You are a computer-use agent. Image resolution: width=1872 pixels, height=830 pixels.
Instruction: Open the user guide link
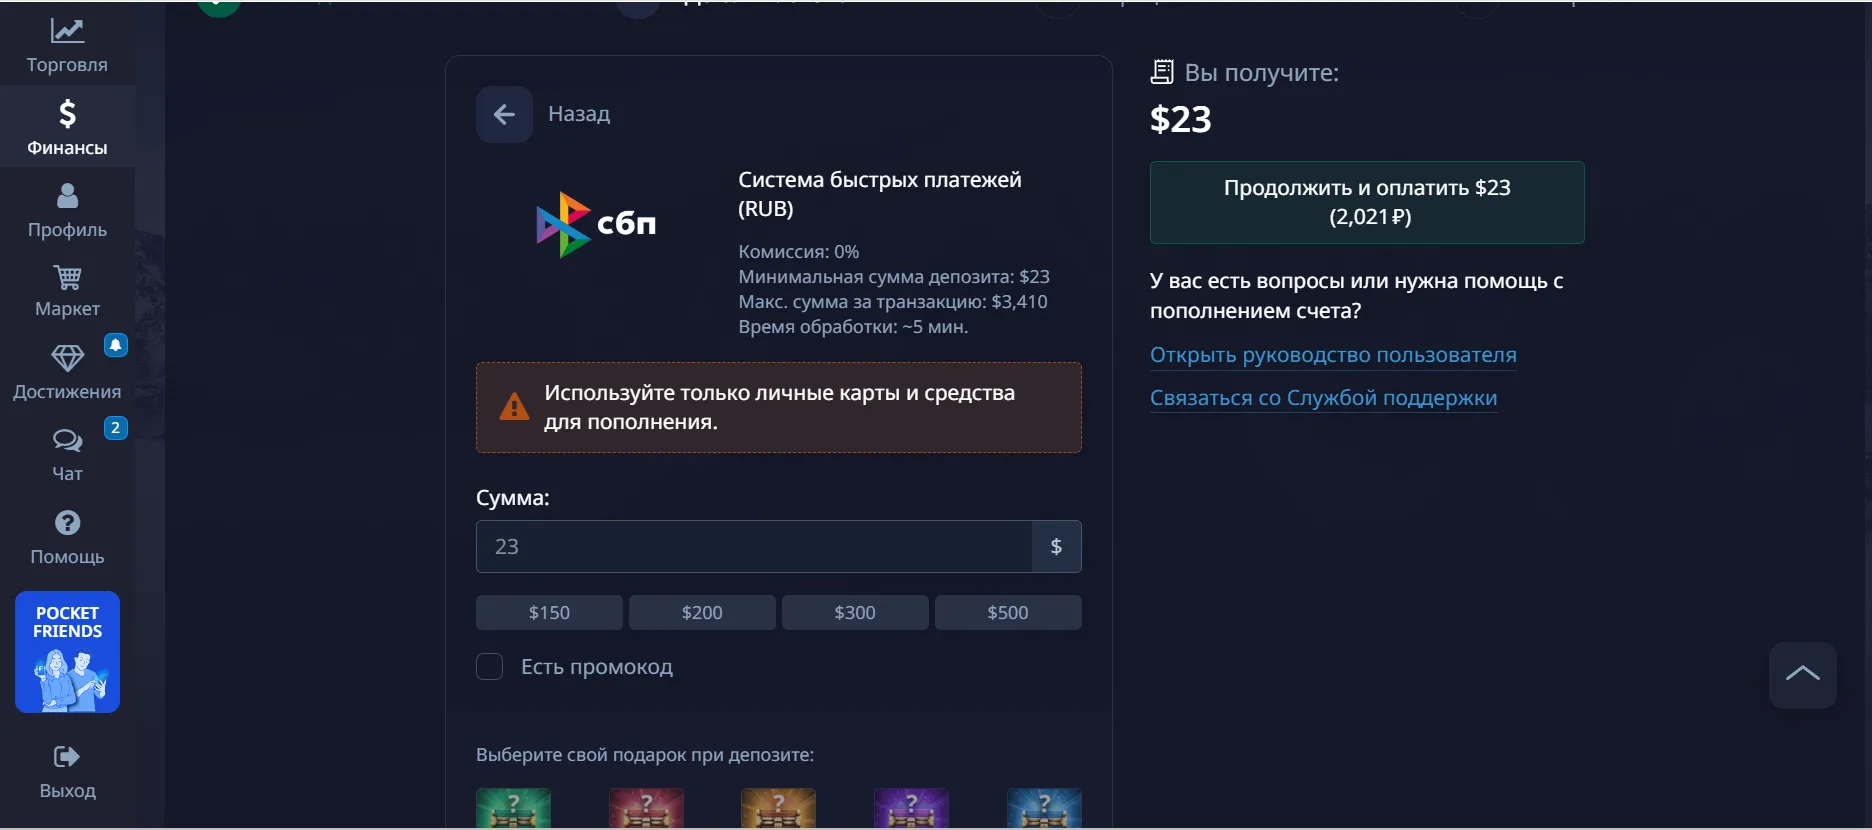pyautogui.click(x=1333, y=355)
